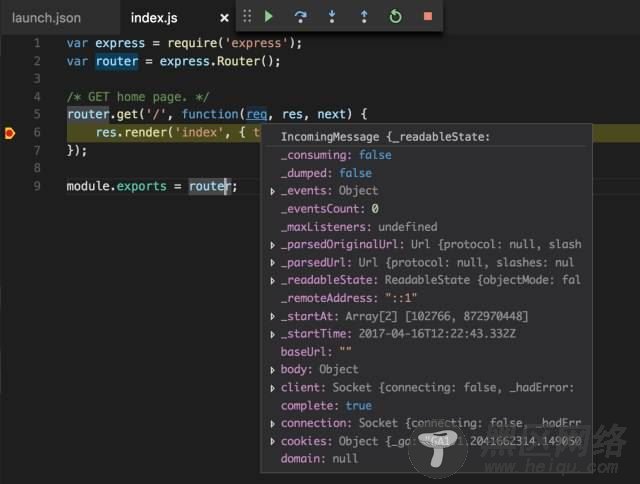Click the _consuming: false property
This screenshot has height=484, width=640.
pyautogui.click(x=336, y=155)
